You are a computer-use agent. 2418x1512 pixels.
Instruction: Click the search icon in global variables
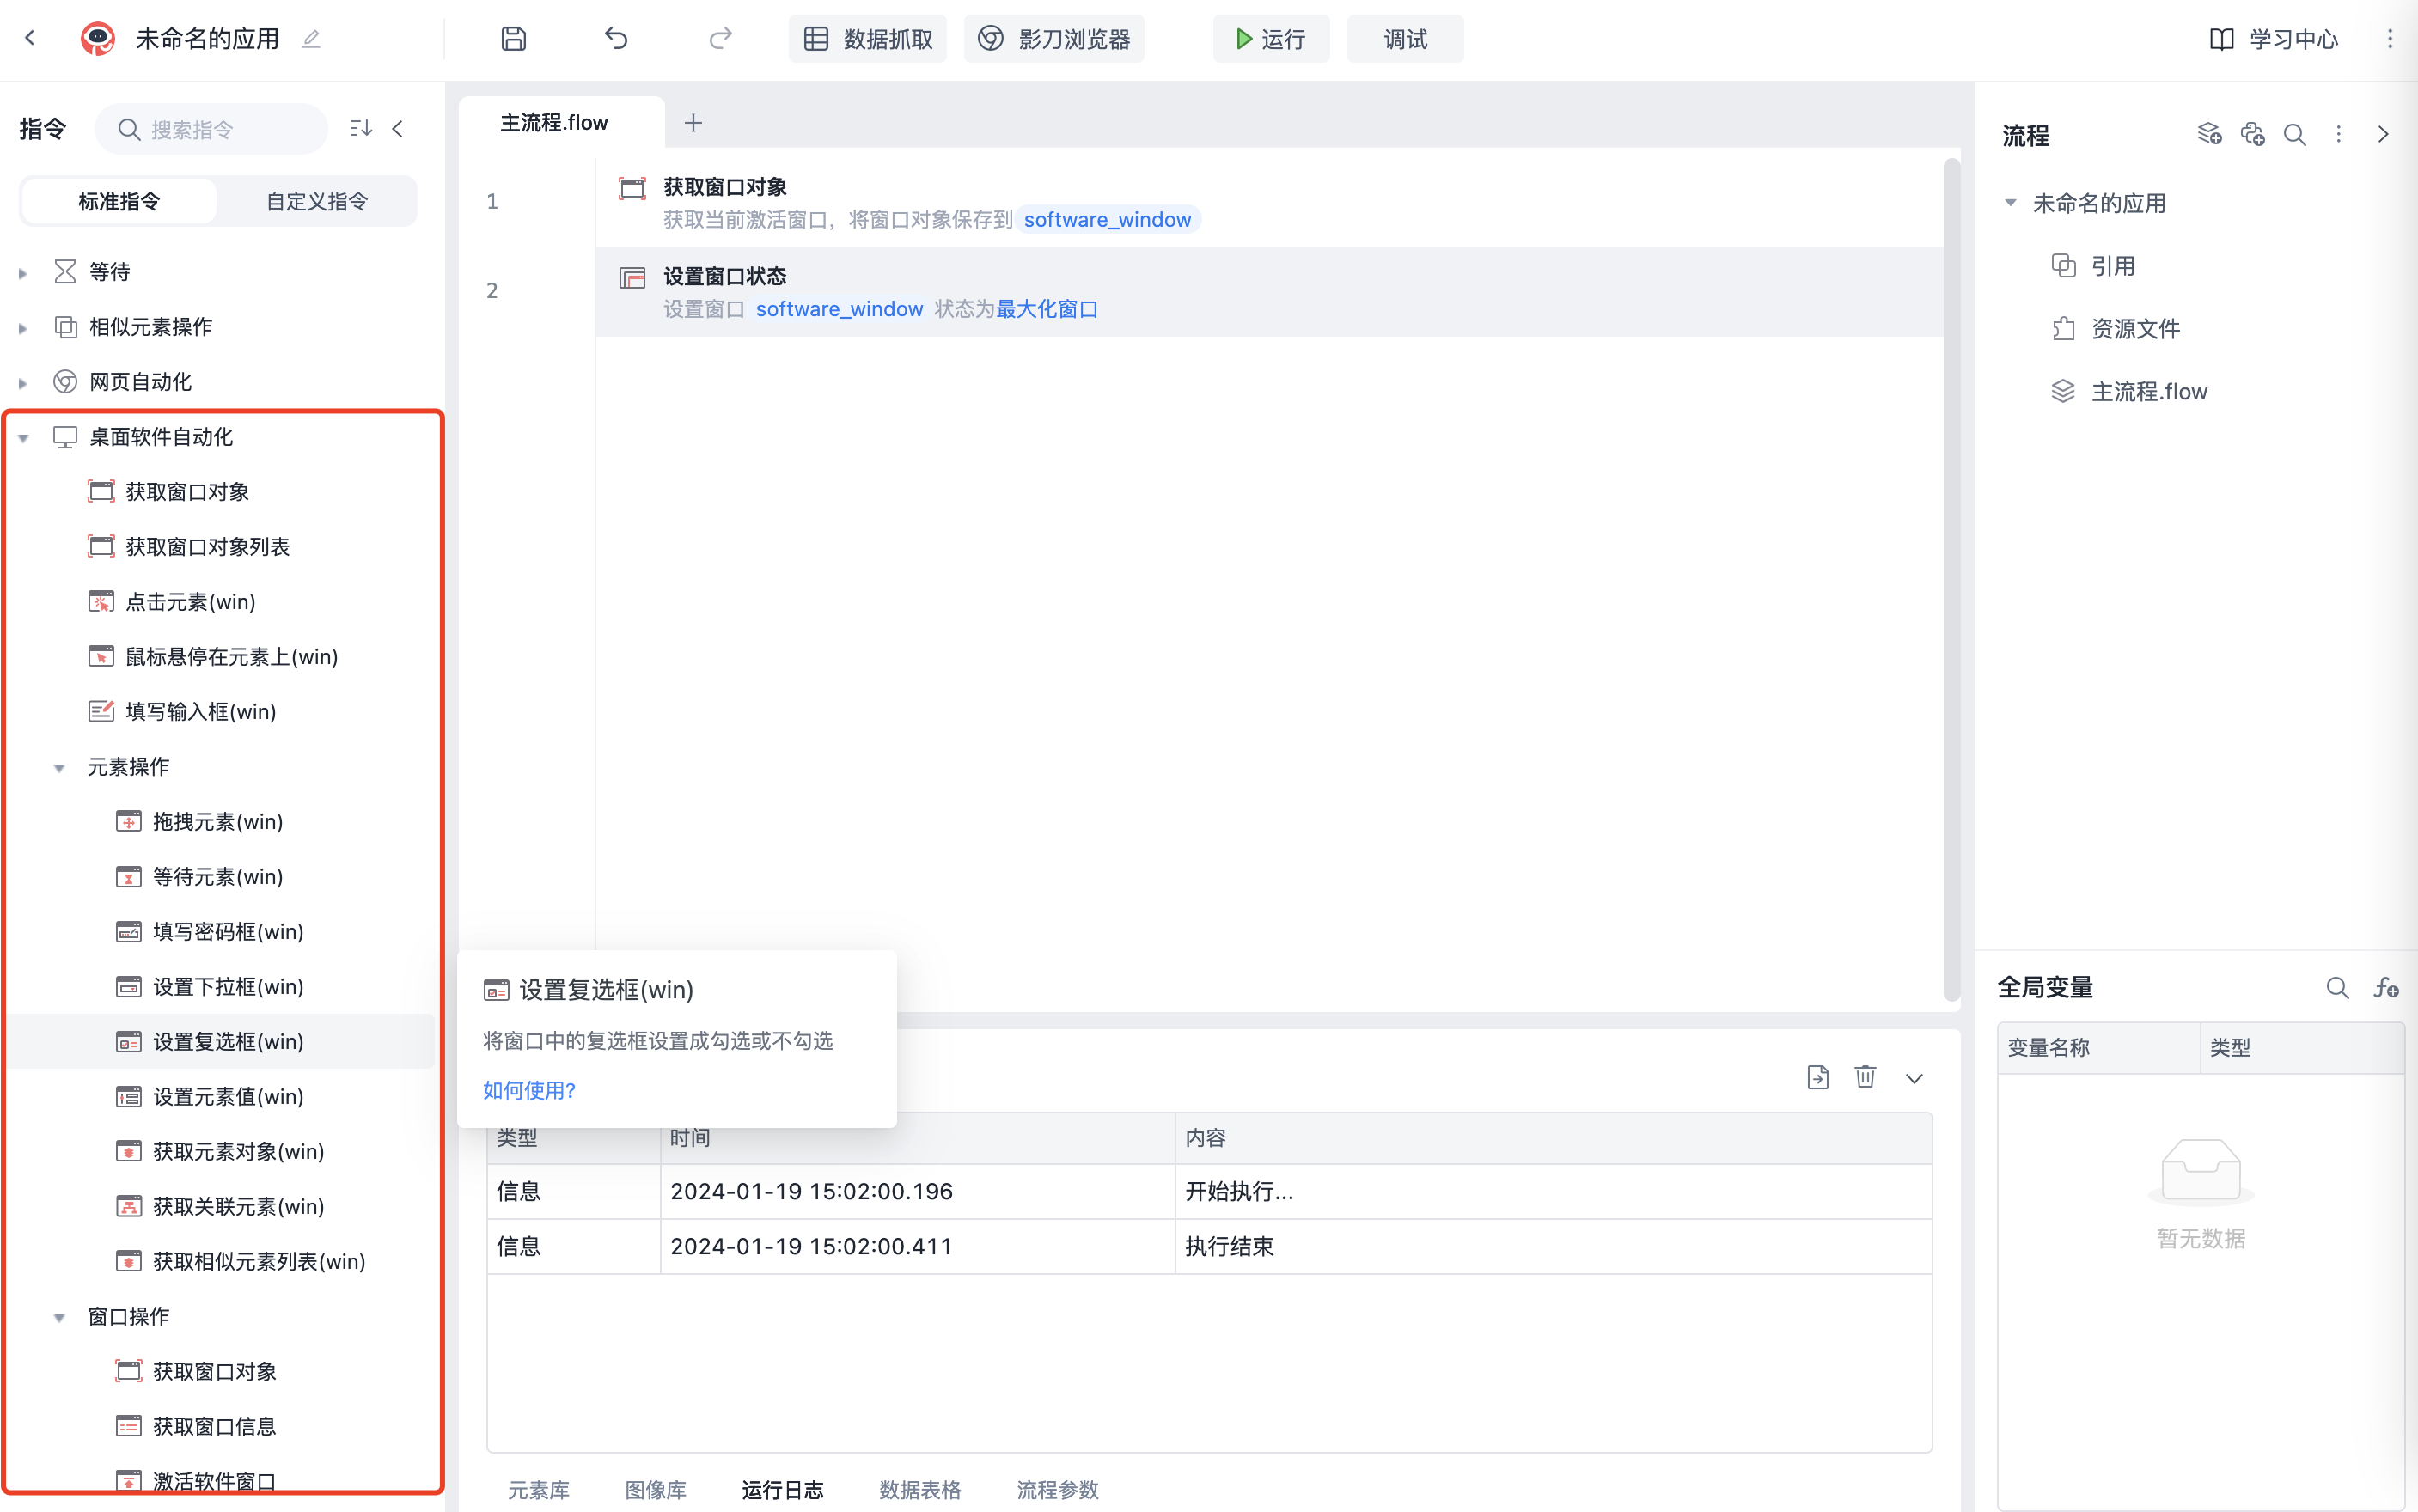pyautogui.click(x=2336, y=988)
